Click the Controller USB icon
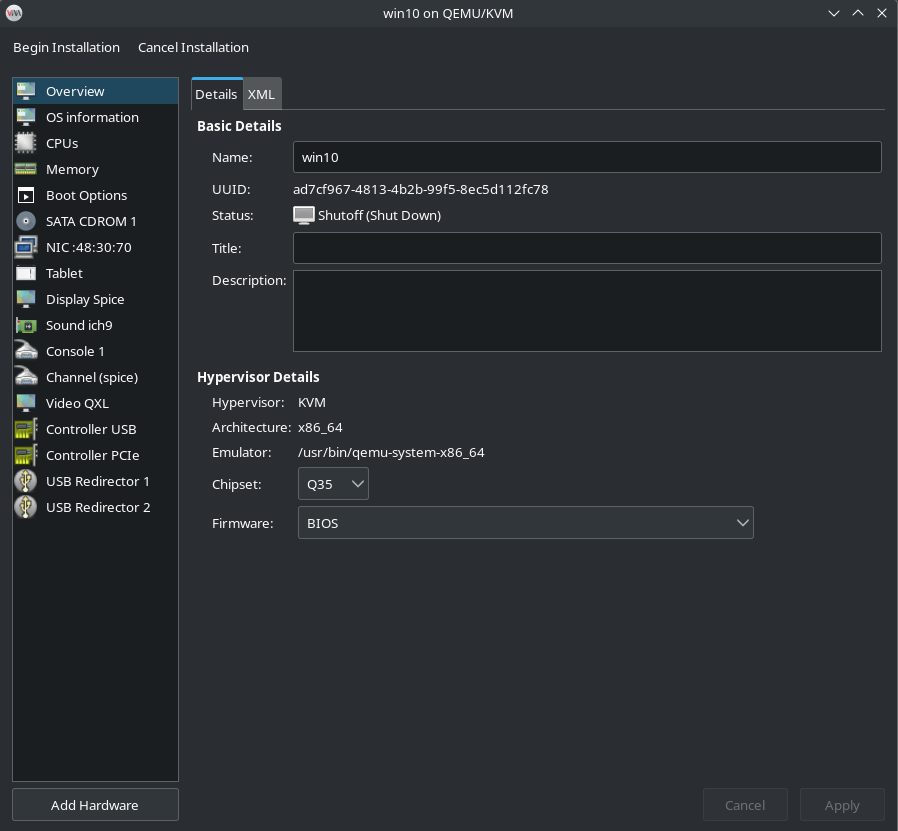Image resolution: width=898 pixels, height=831 pixels. 26,429
